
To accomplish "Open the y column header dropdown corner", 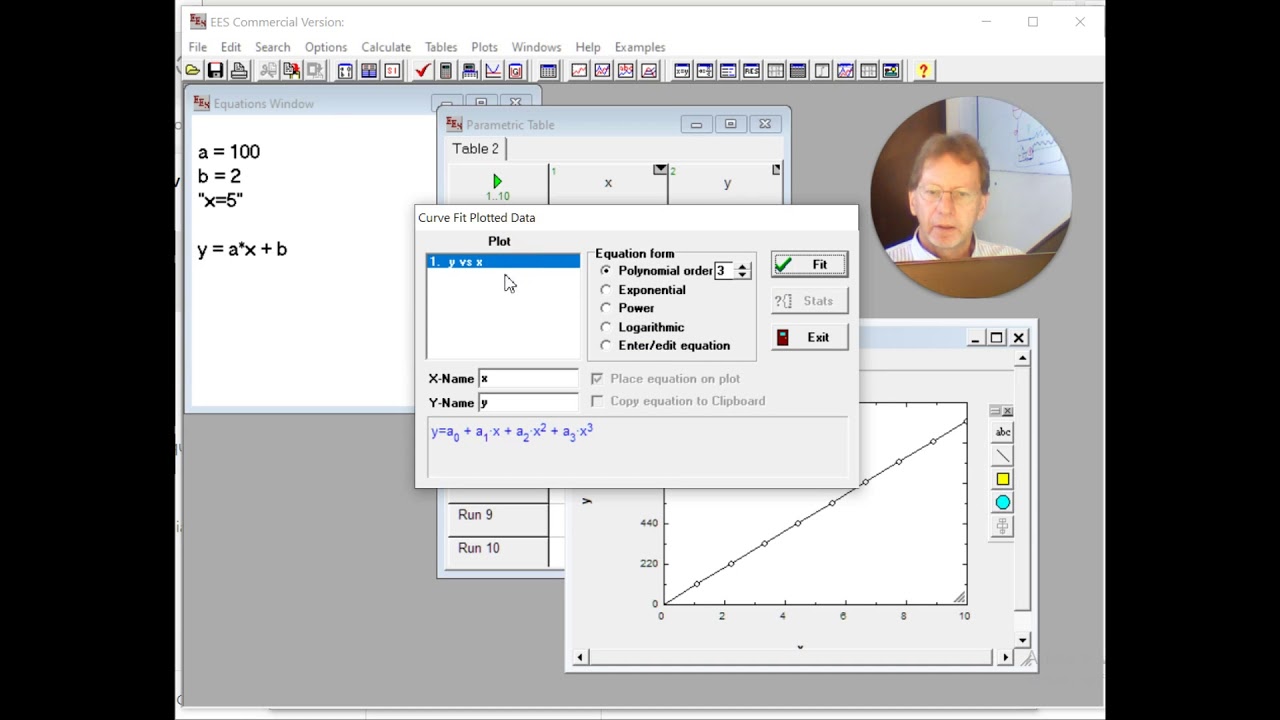I will coord(776,170).
